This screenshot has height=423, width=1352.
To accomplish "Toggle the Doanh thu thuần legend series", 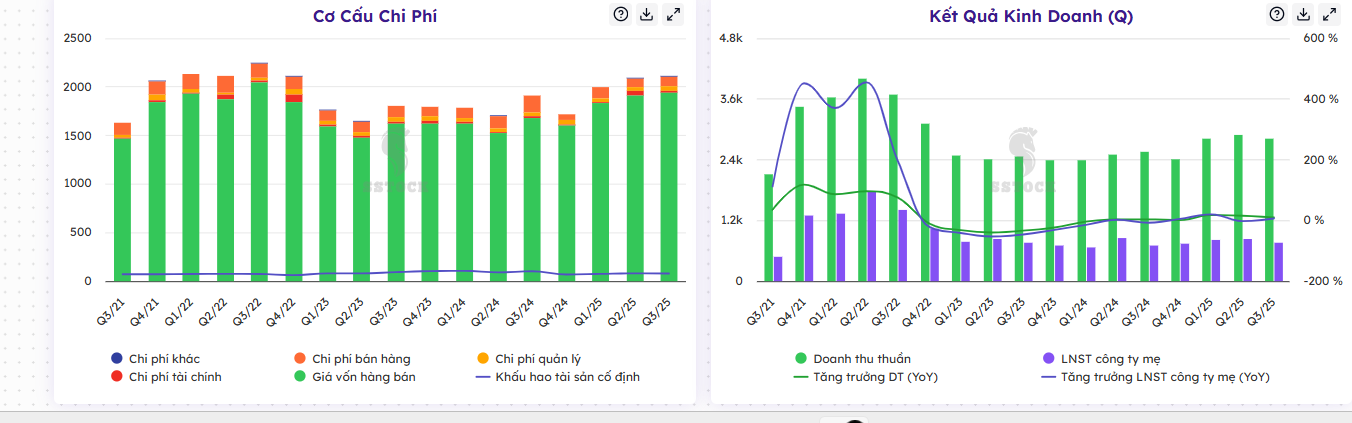I will pyautogui.click(x=853, y=358).
